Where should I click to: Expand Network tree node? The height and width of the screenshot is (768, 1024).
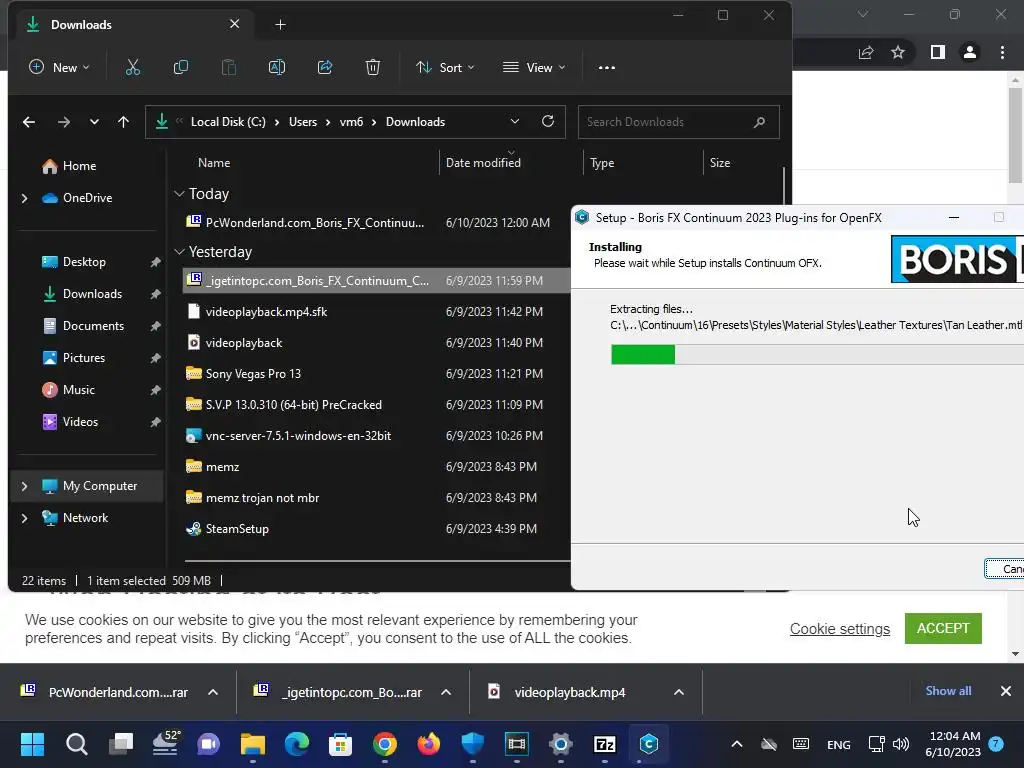[x=25, y=518]
